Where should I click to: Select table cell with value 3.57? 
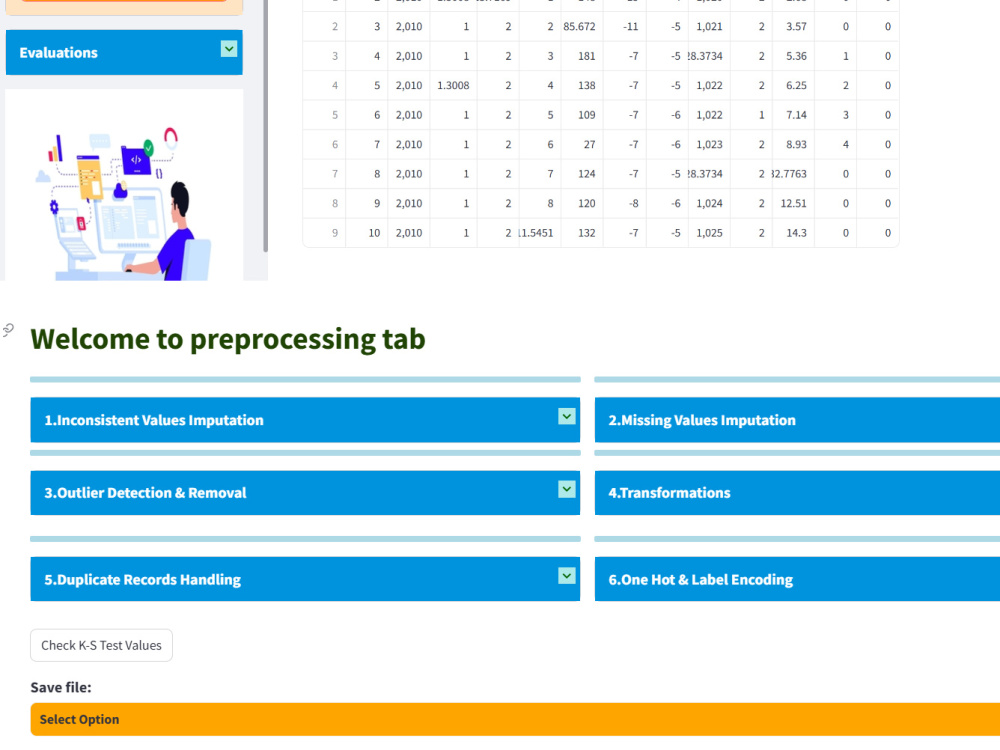[793, 27]
